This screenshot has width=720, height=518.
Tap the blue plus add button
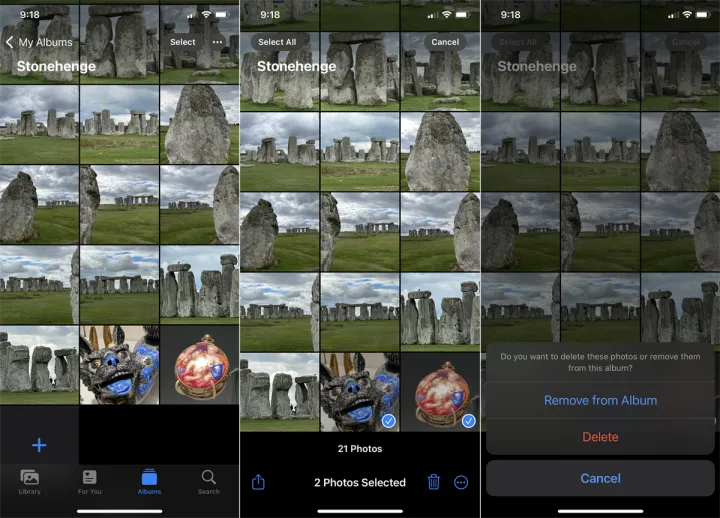[x=39, y=445]
